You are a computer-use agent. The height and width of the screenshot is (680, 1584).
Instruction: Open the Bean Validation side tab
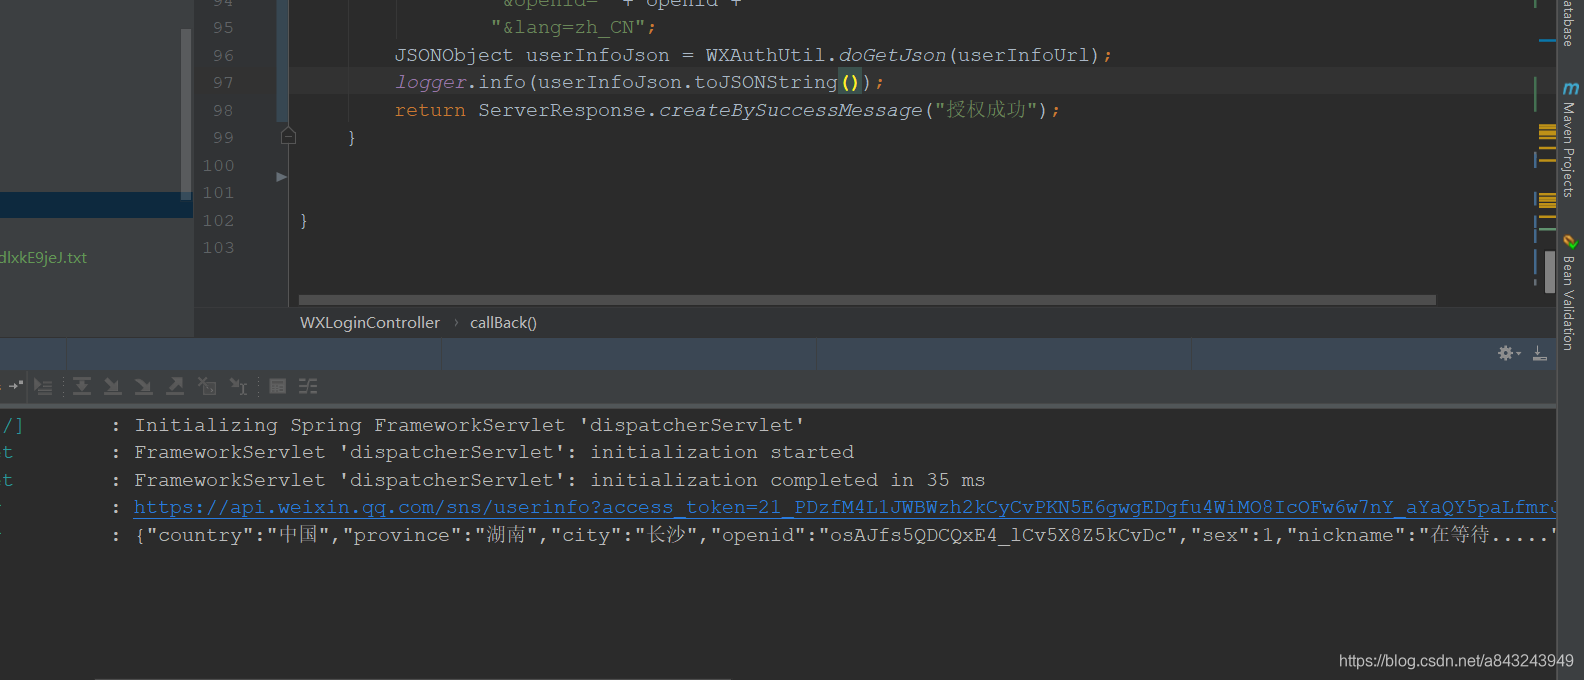[1568, 303]
